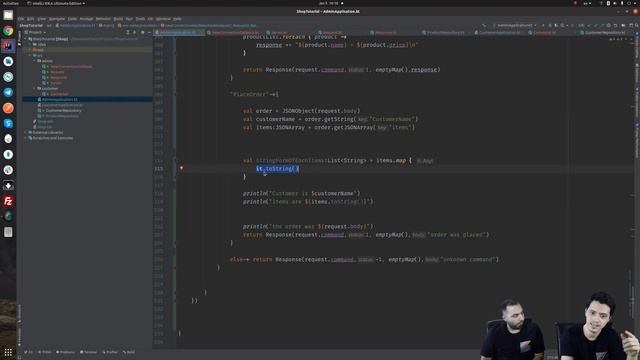640x360 pixels.
Task: Launch FileZilla from the dock
Action: point(8,201)
